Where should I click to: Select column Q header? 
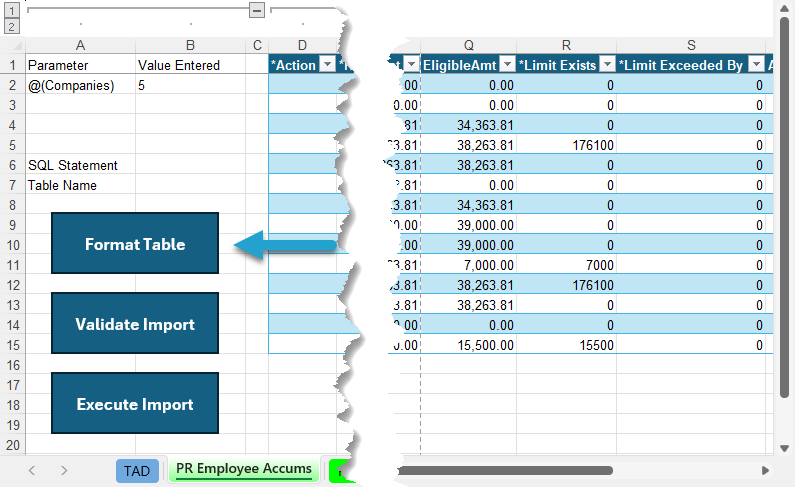(x=468, y=46)
